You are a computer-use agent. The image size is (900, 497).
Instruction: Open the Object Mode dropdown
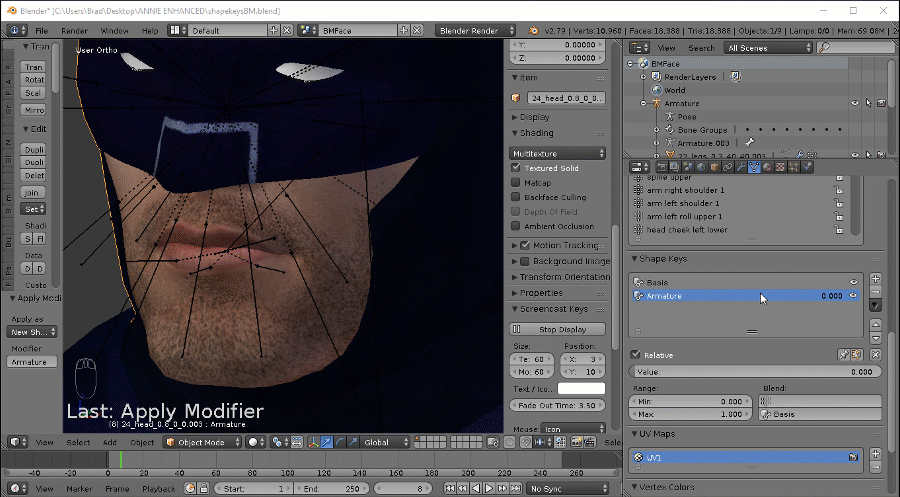coord(203,442)
